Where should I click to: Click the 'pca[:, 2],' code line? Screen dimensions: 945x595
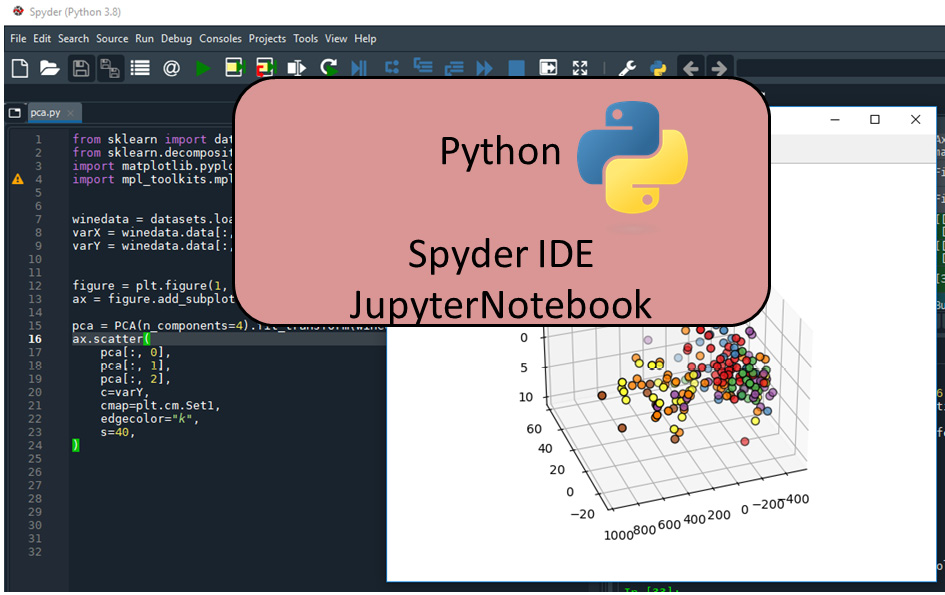[x=136, y=379]
